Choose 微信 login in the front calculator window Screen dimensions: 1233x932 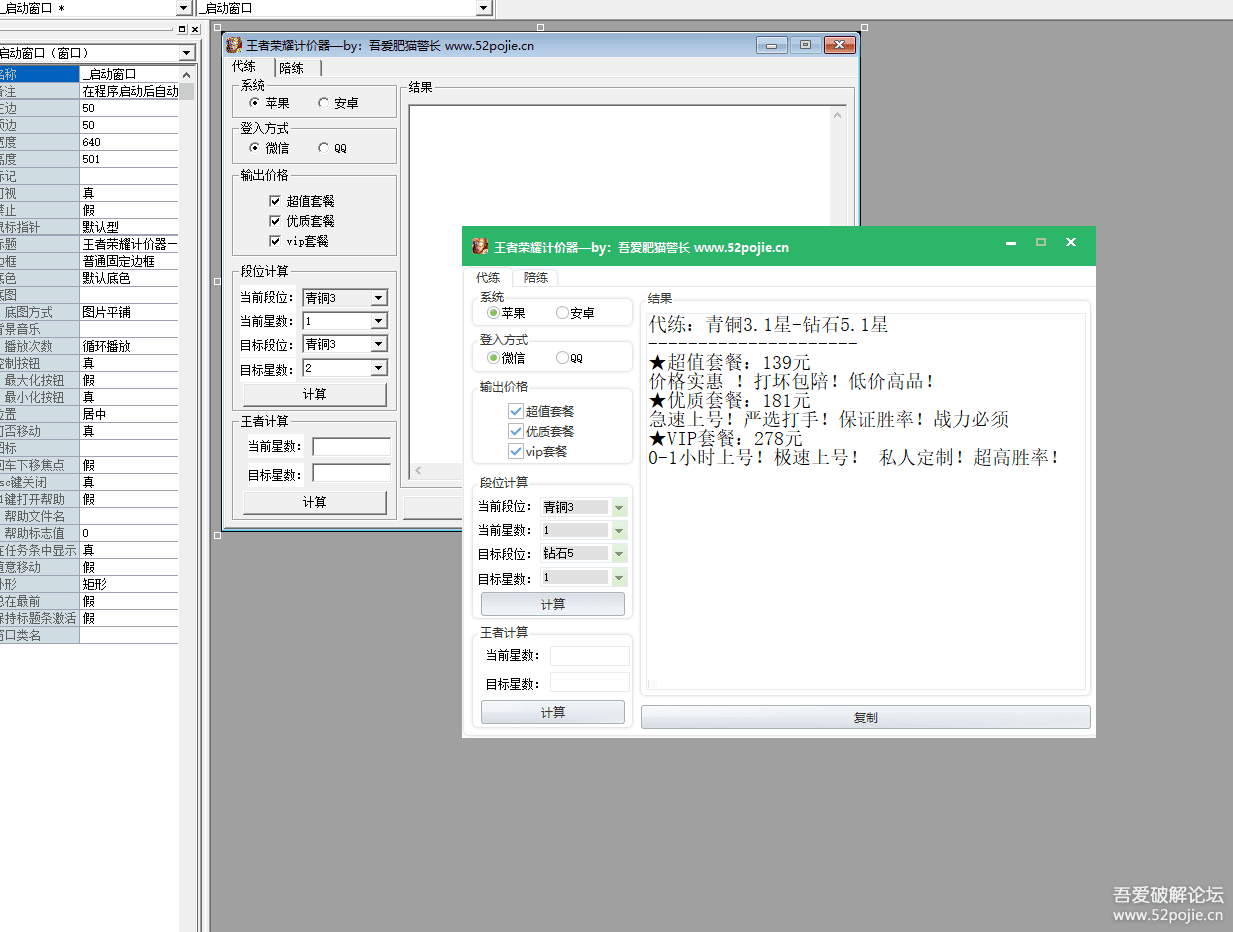[x=506, y=358]
